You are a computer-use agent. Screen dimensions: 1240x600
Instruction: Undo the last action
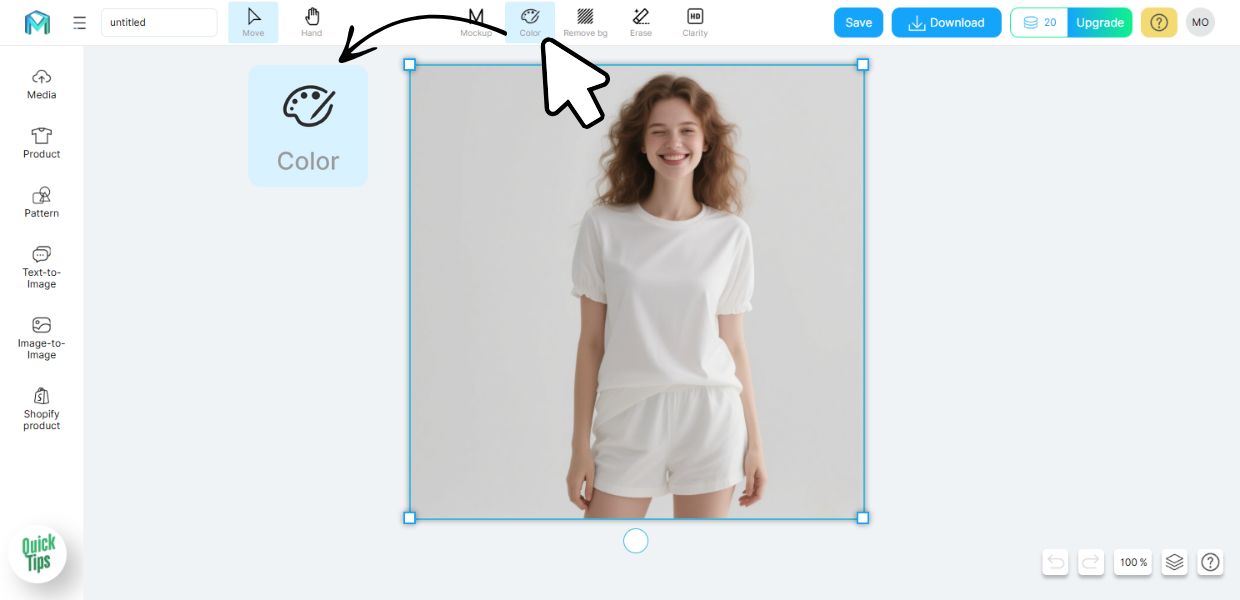(1055, 562)
